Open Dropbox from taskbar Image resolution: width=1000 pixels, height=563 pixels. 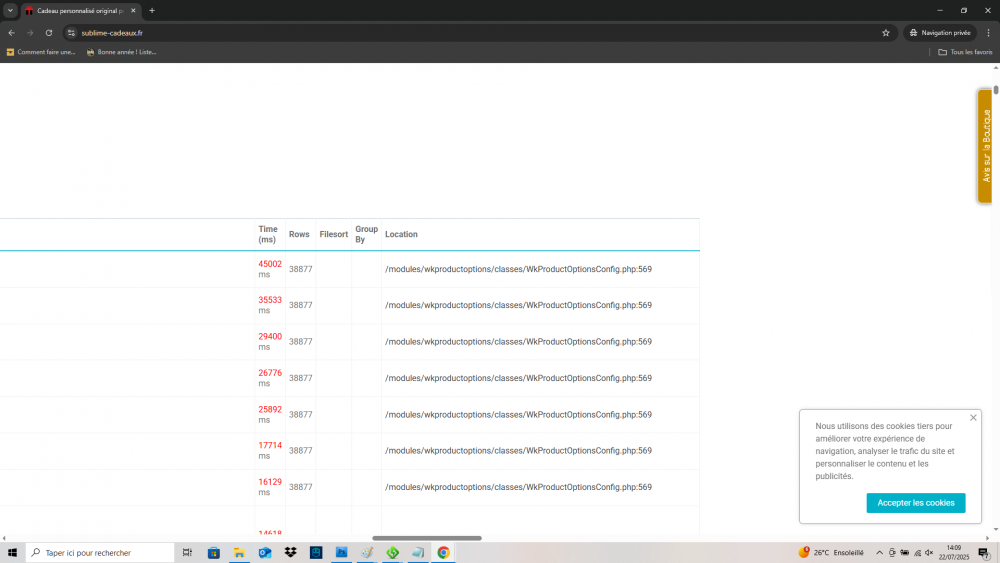290,553
